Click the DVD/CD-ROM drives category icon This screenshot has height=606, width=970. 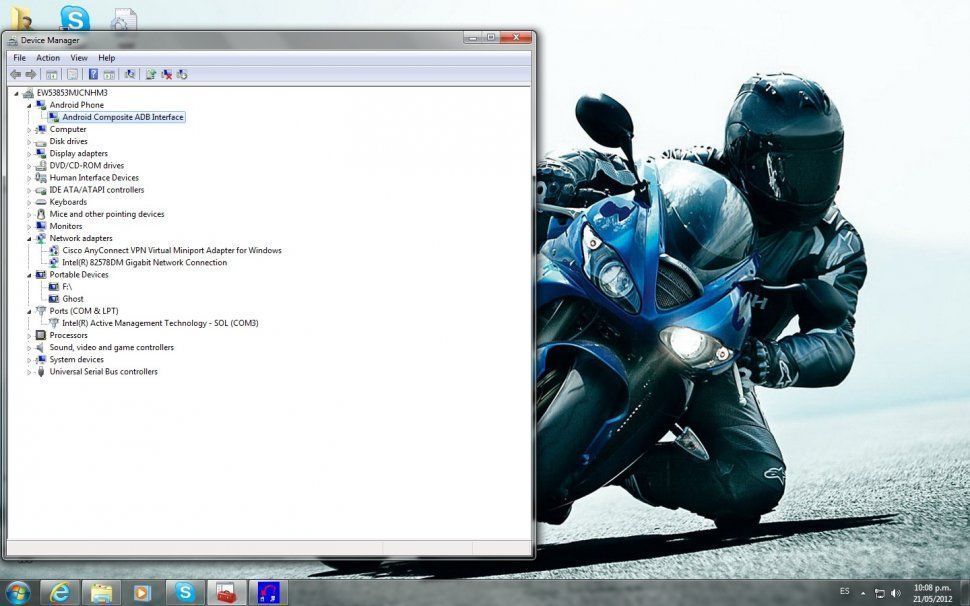pyautogui.click(x=41, y=166)
